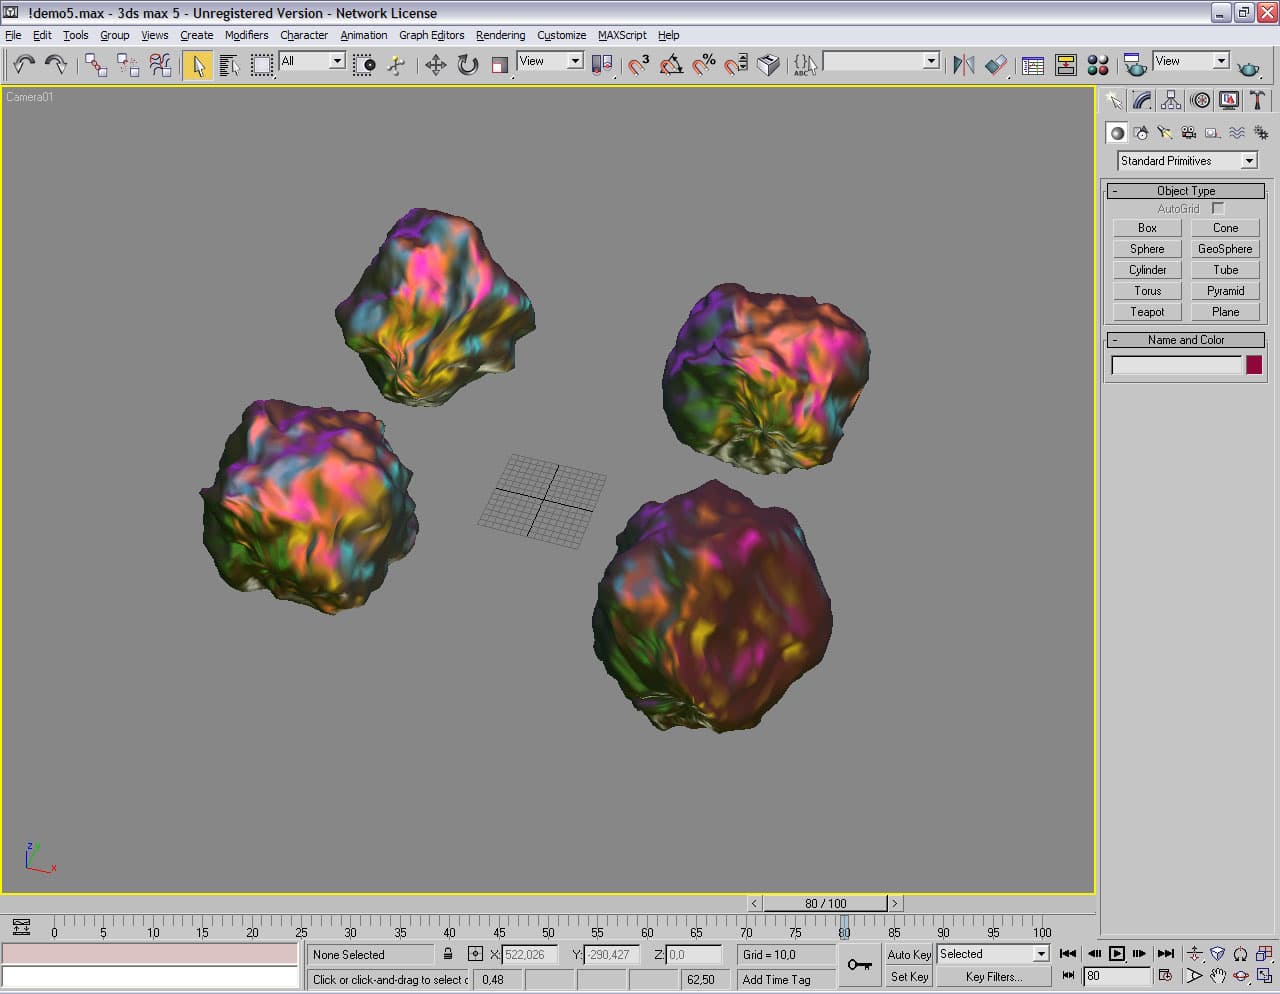Click the object color swatch

(x=1253, y=365)
